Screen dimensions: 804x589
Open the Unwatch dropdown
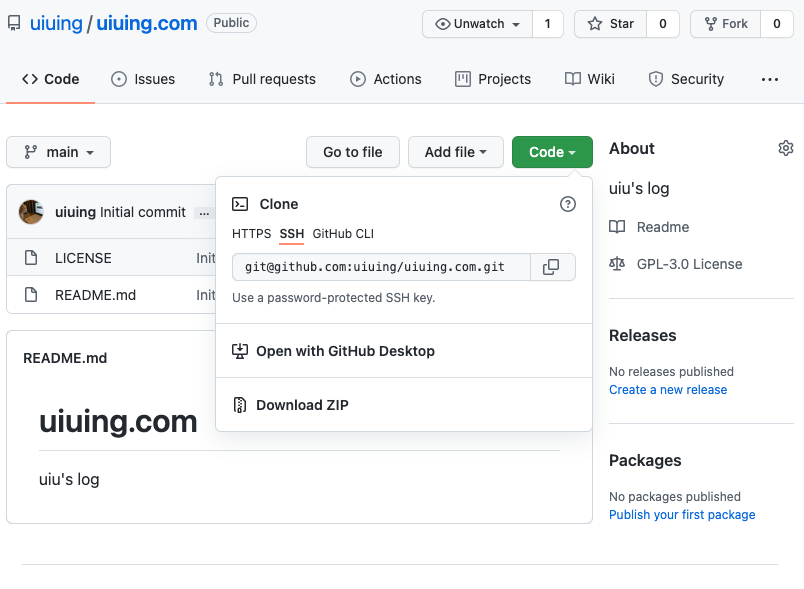click(477, 24)
